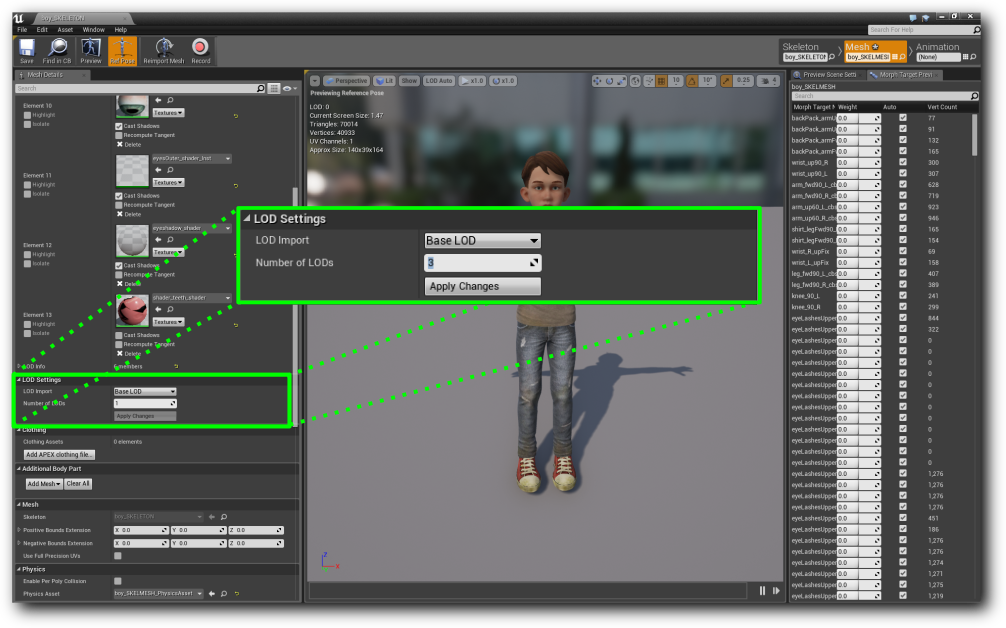1006x628 pixels.
Task: Click the Mesh Details search field
Action: tap(140, 88)
